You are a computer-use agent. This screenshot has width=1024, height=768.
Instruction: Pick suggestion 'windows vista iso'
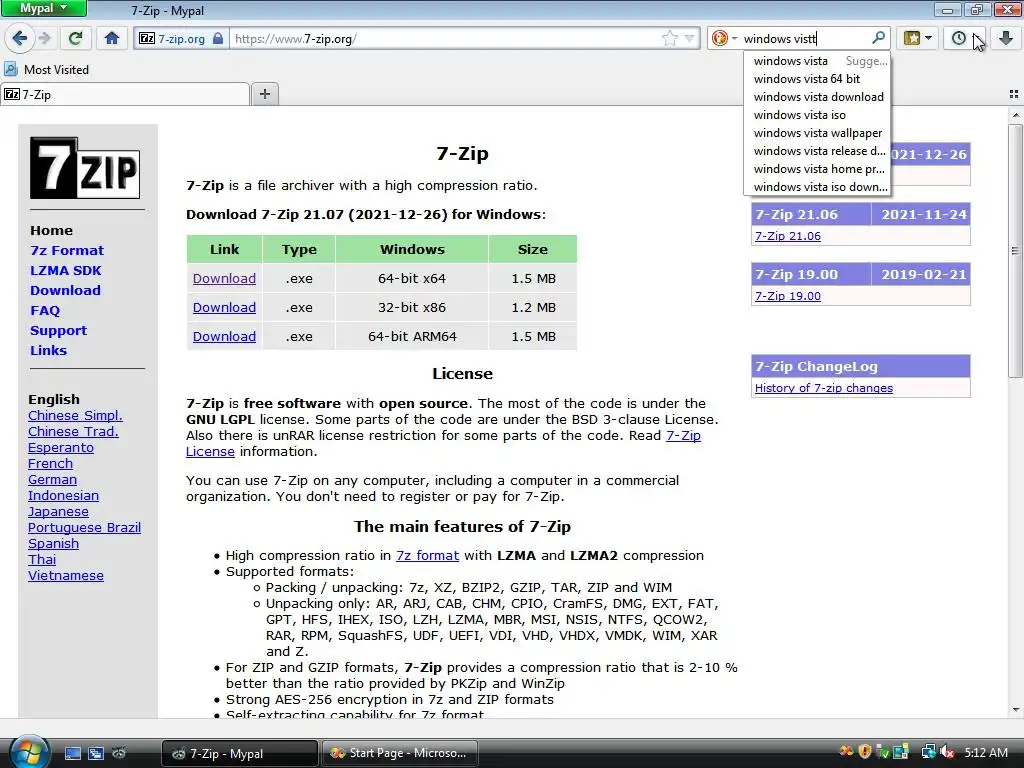coord(817,115)
